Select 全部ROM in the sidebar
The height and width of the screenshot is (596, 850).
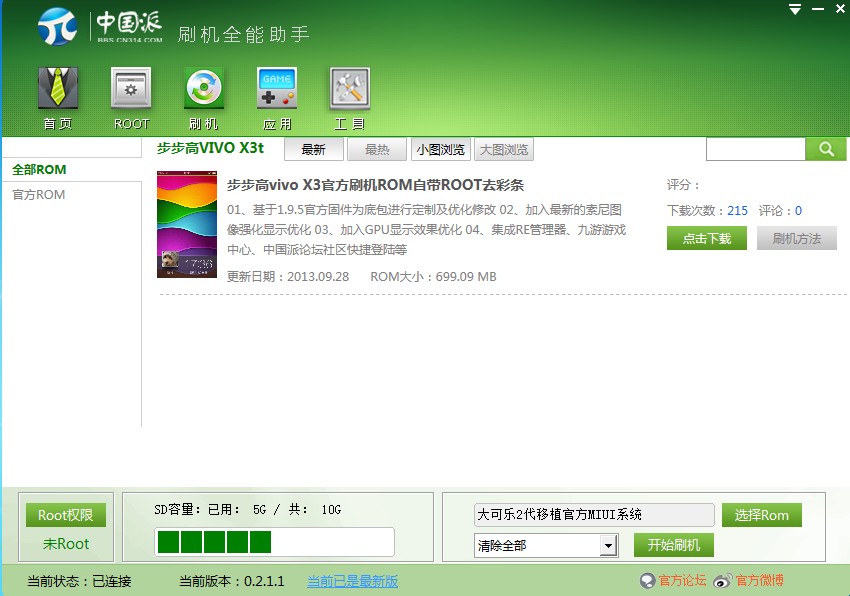pos(39,170)
